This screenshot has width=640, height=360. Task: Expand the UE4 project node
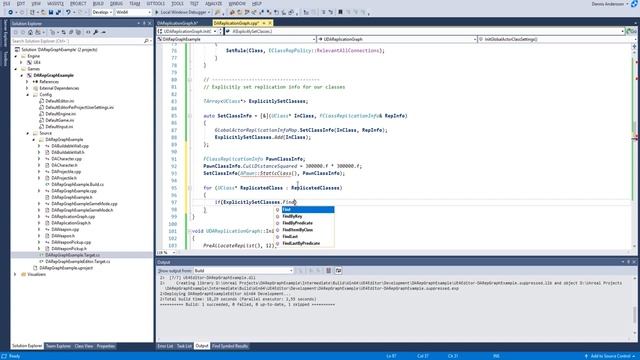21,62
